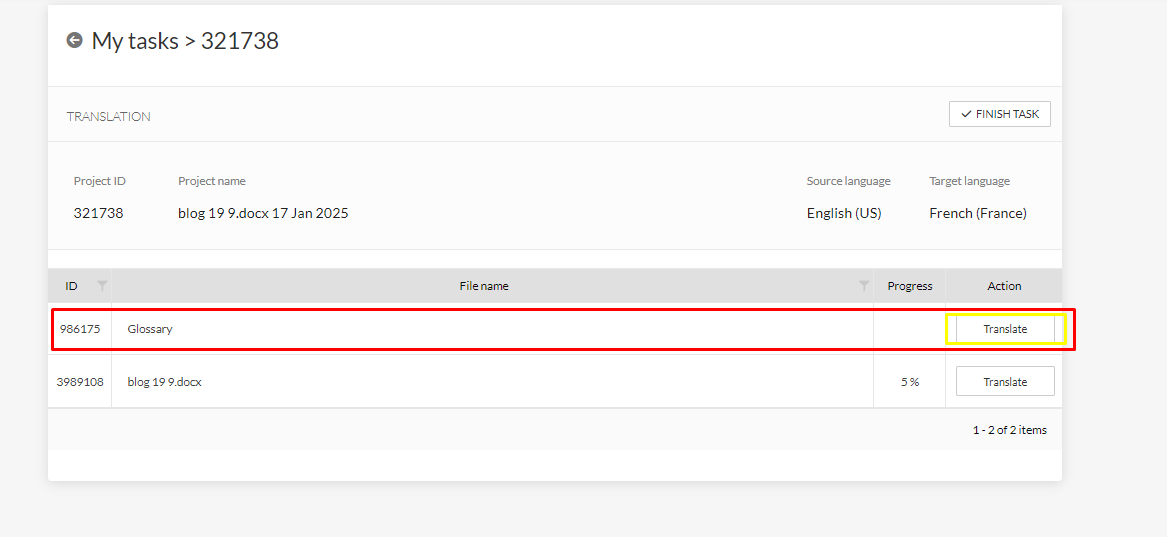This screenshot has height=537, width=1167.
Task: Open filter icon in ID column header
Action: click(x=101, y=286)
